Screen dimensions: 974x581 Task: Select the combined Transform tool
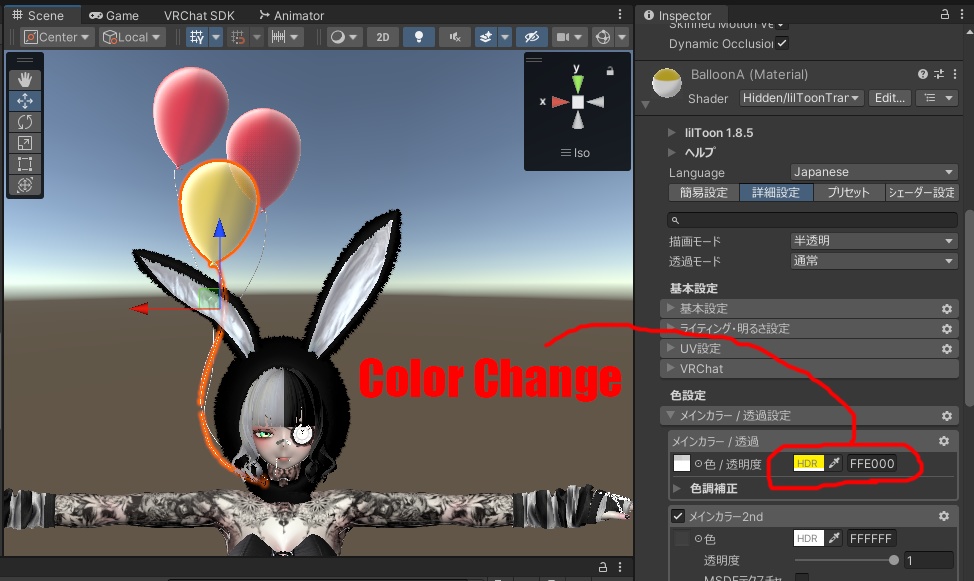pos(25,185)
